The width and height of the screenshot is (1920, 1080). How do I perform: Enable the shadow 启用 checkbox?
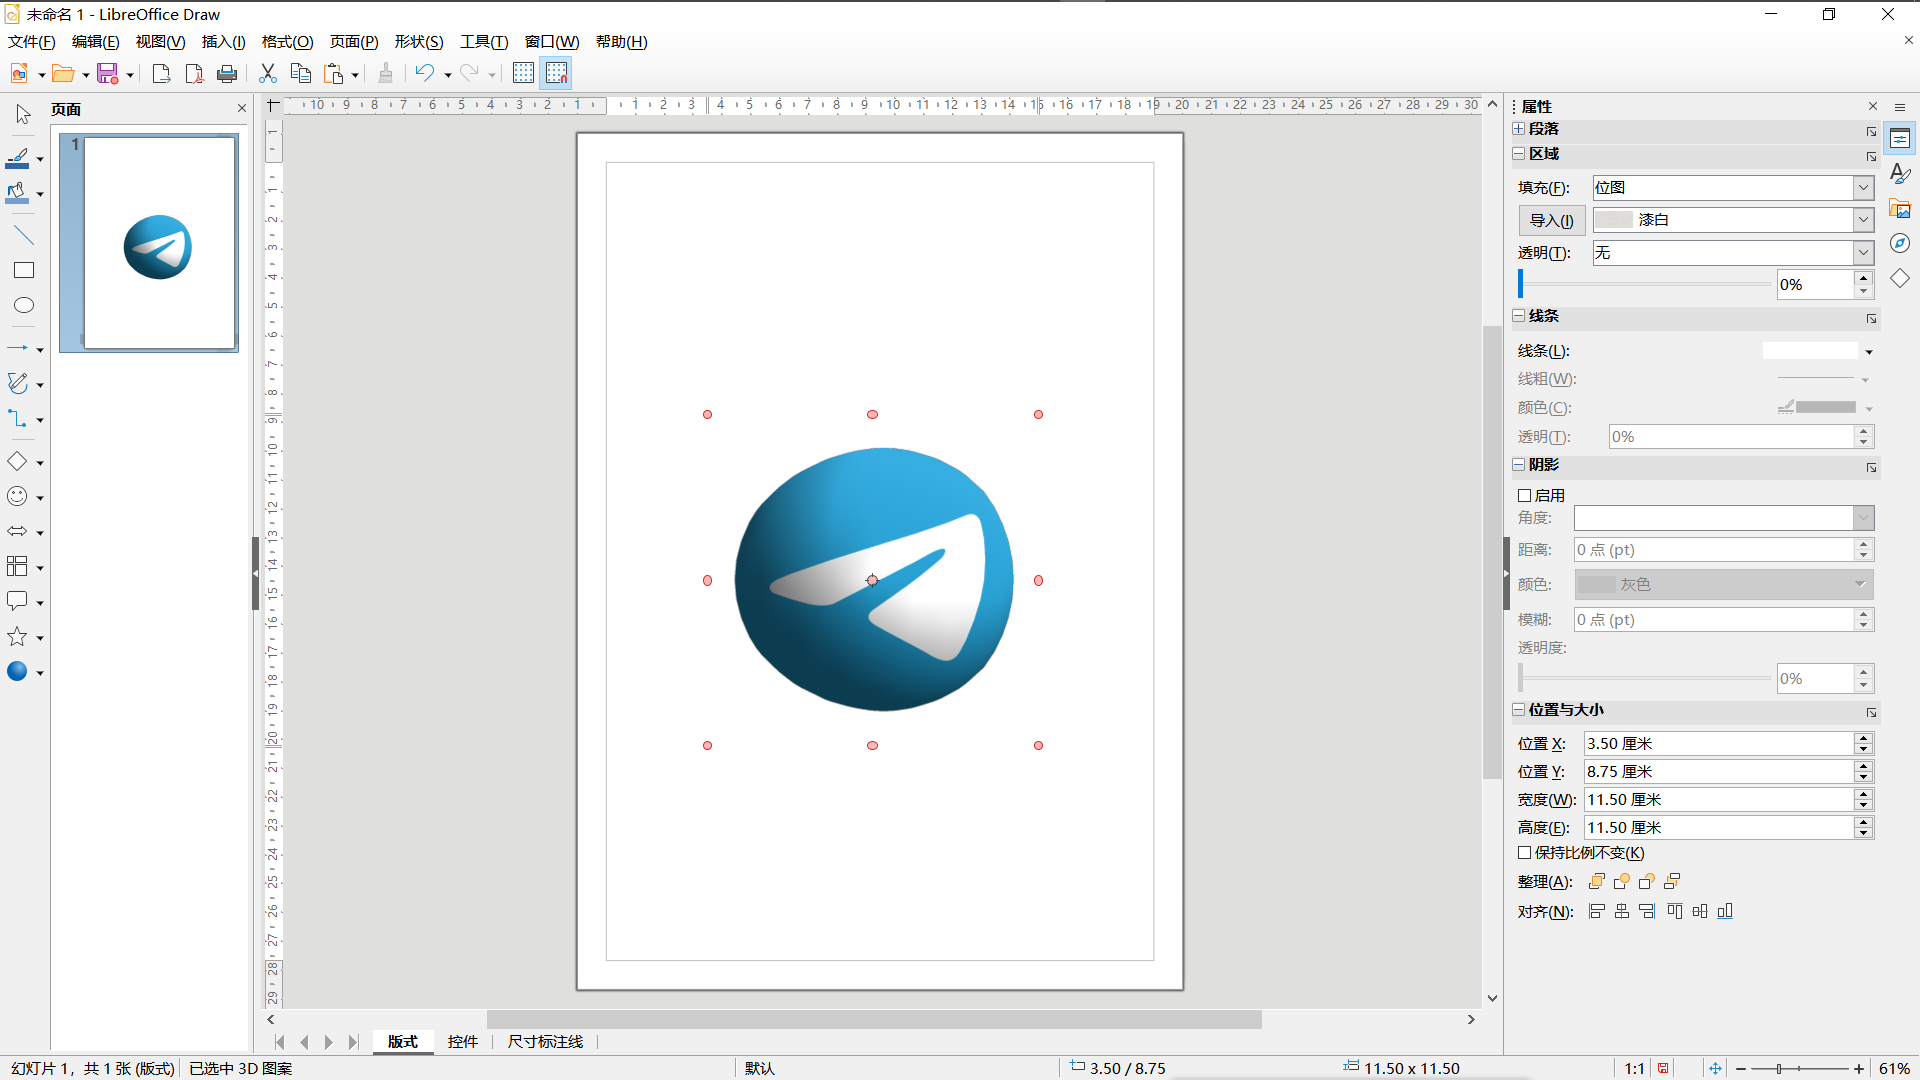(x=1525, y=495)
